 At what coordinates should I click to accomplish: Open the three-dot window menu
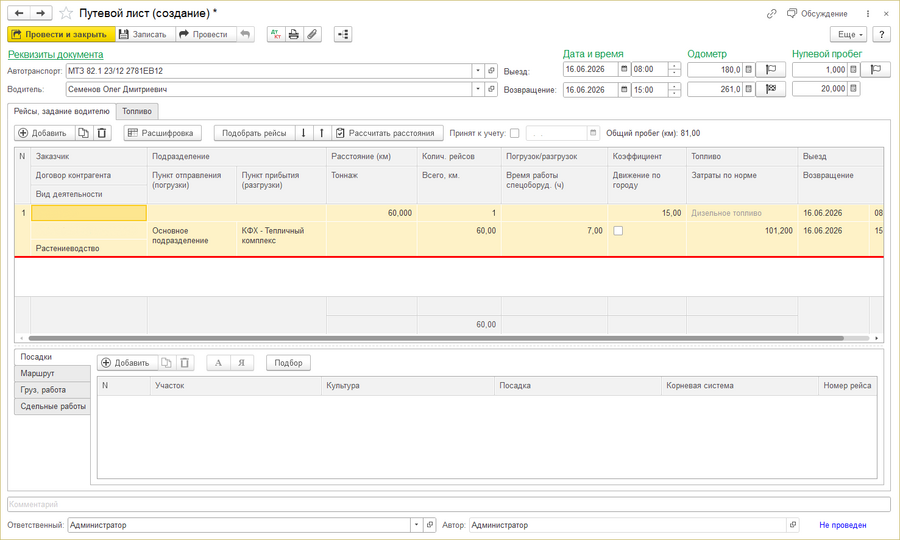click(868, 14)
